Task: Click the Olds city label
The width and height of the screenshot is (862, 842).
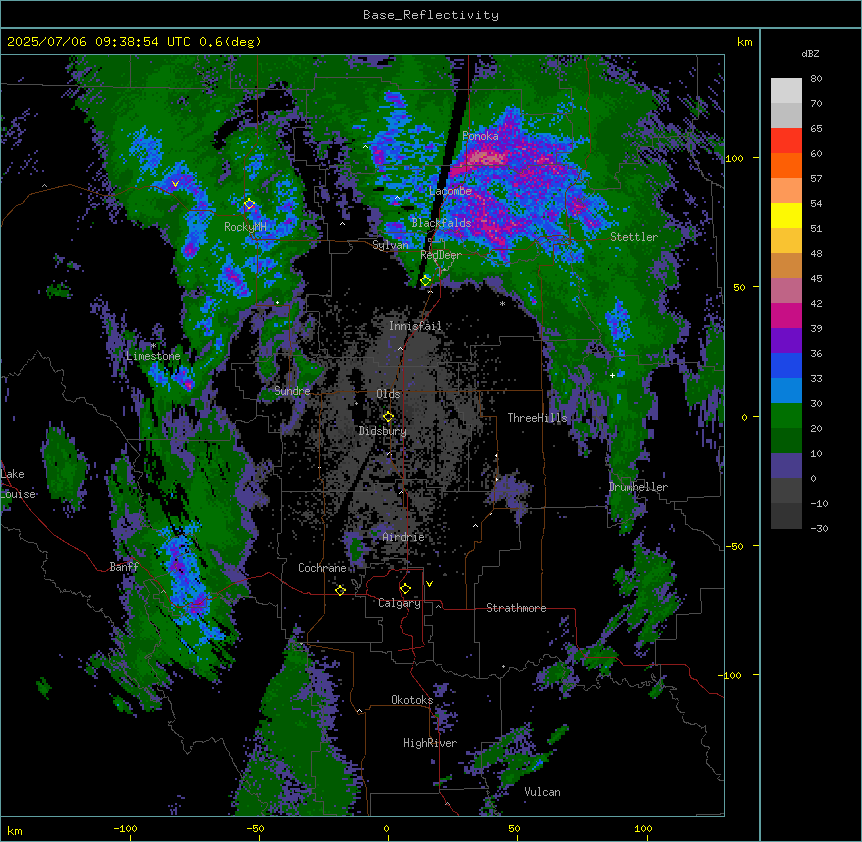Action: (x=388, y=394)
